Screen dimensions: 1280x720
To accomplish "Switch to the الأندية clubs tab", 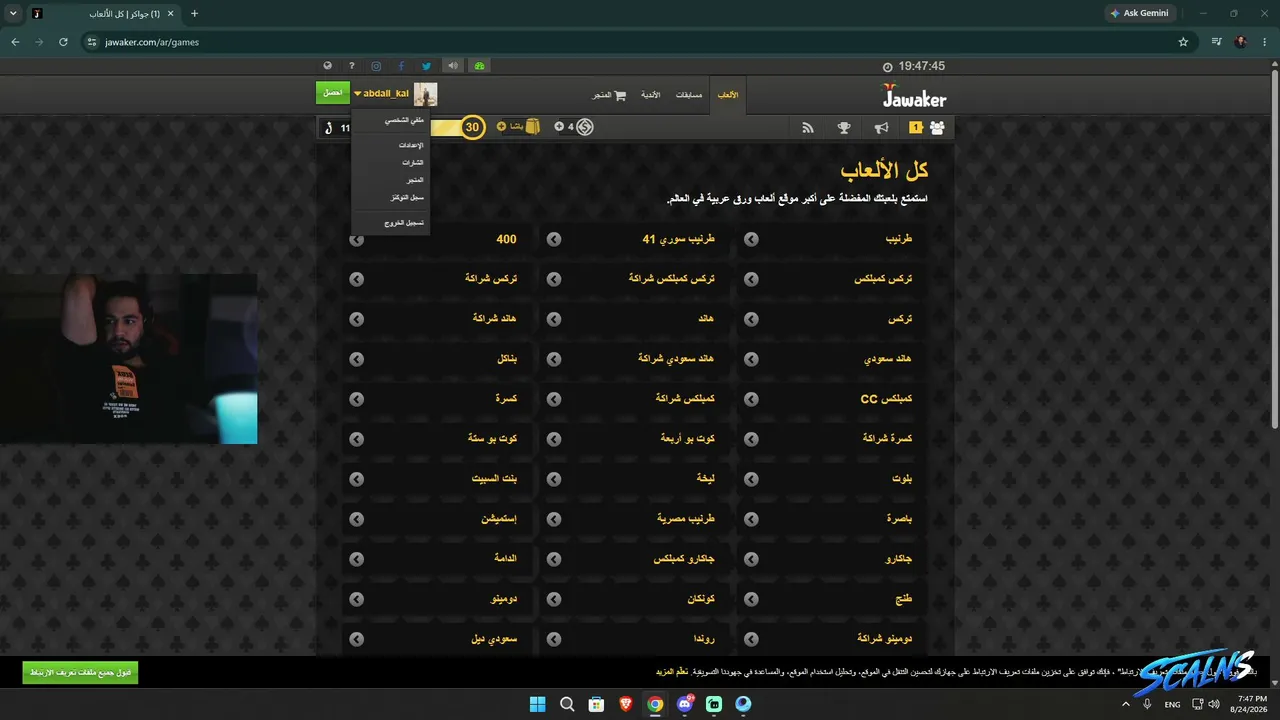I will coord(650,95).
